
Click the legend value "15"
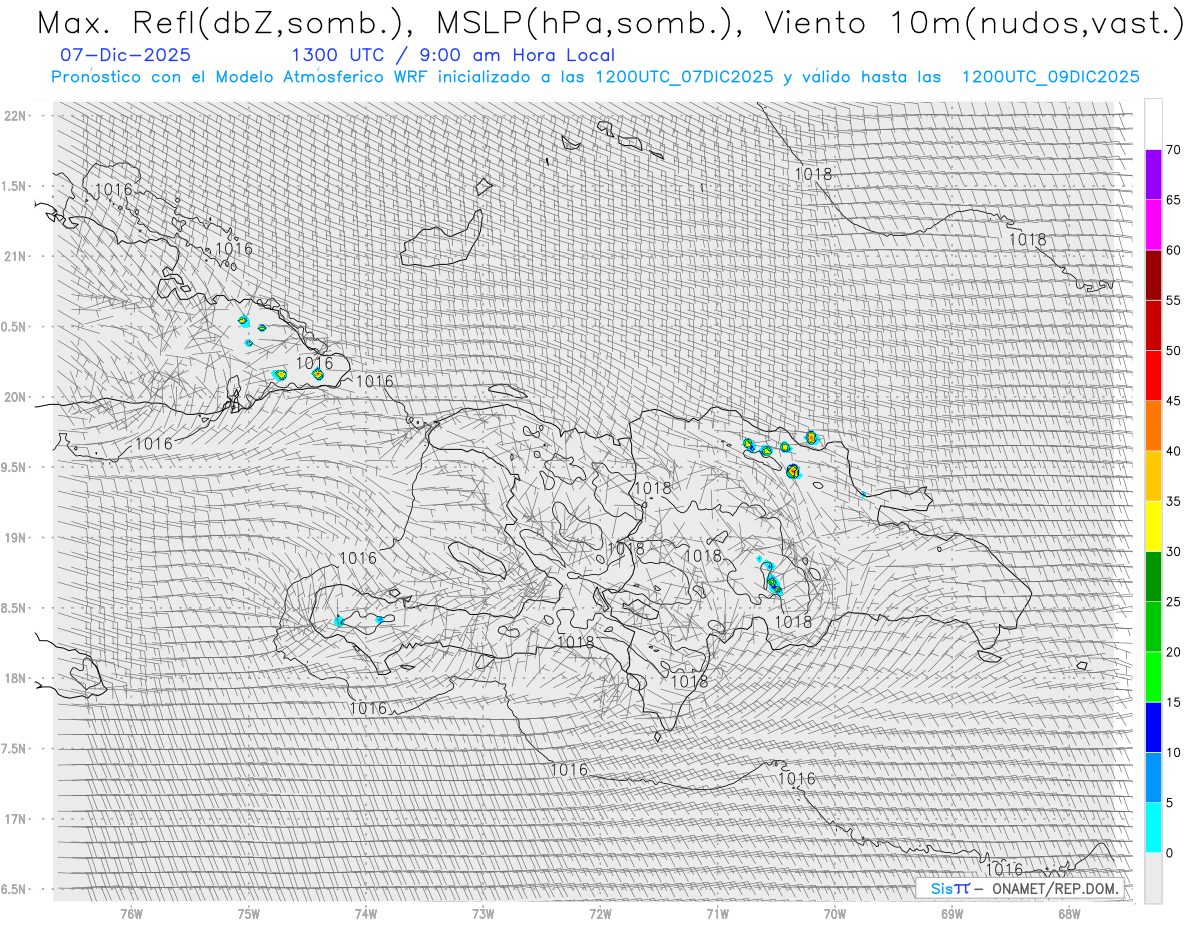pyautogui.click(x=1174, y=702)
